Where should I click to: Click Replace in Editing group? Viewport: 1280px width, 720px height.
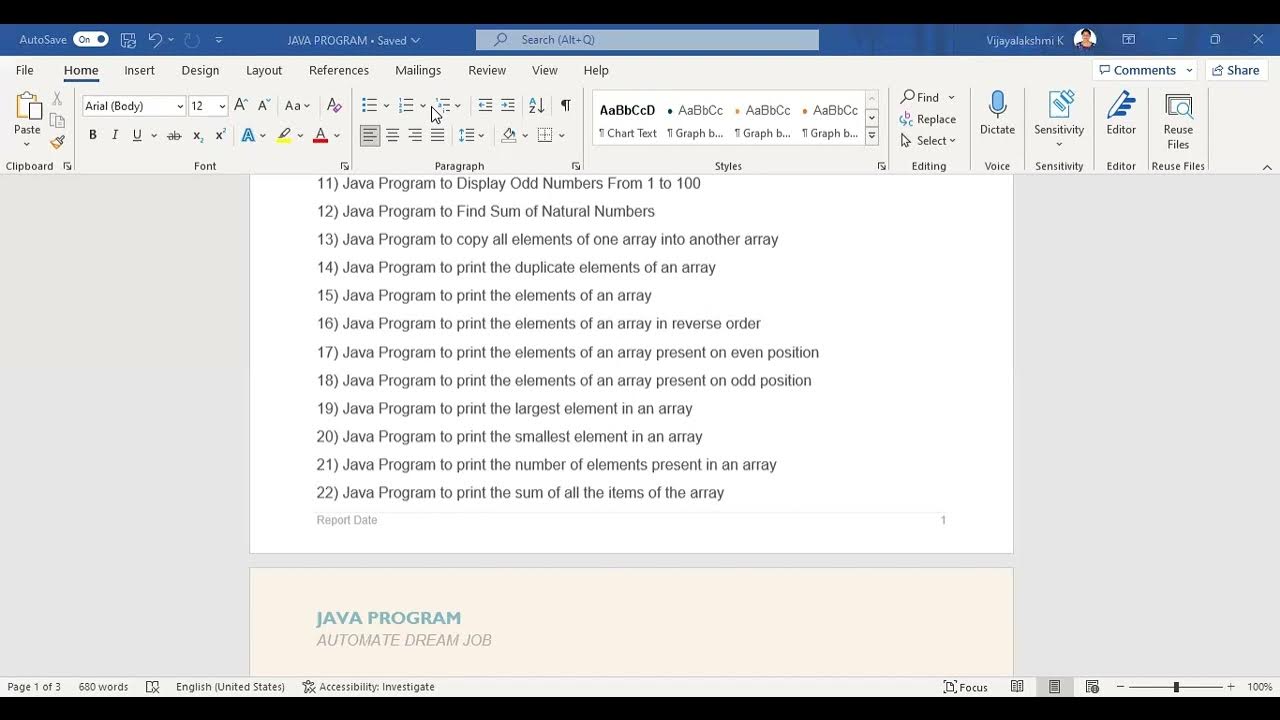[928, 119]
